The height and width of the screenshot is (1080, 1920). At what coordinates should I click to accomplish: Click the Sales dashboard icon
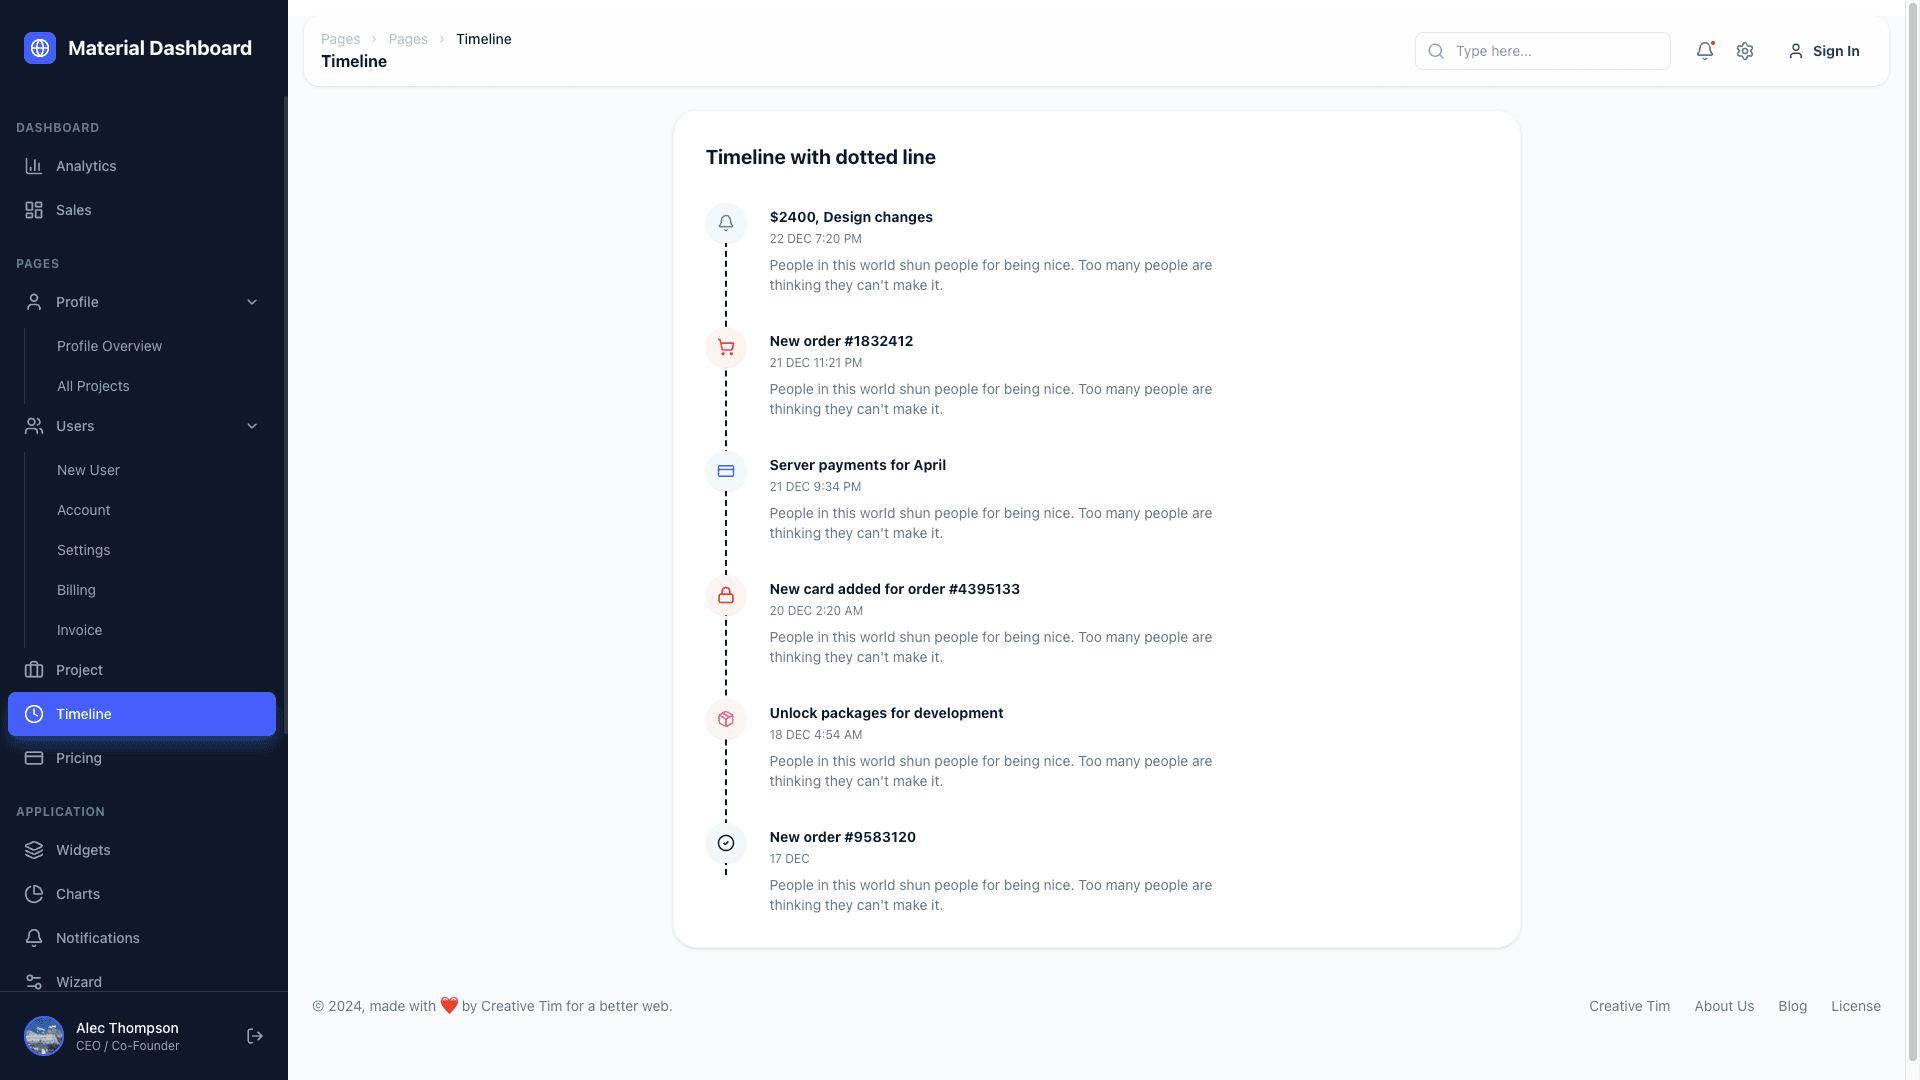[33, 210]
